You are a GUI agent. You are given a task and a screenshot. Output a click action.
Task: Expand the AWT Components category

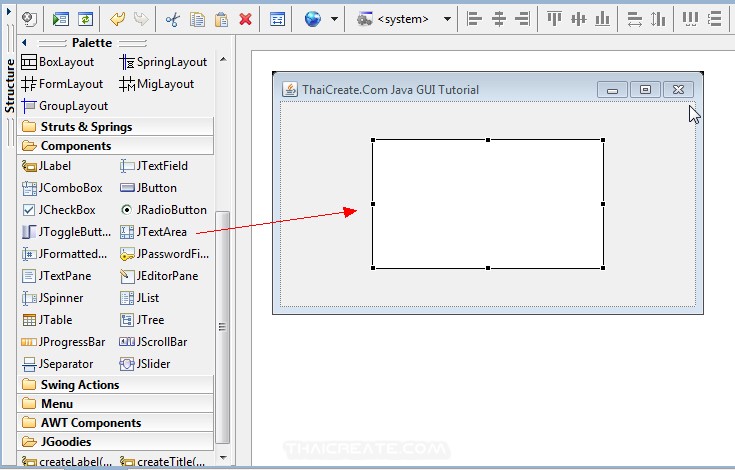pyautogui.click(x=115, y=423)
